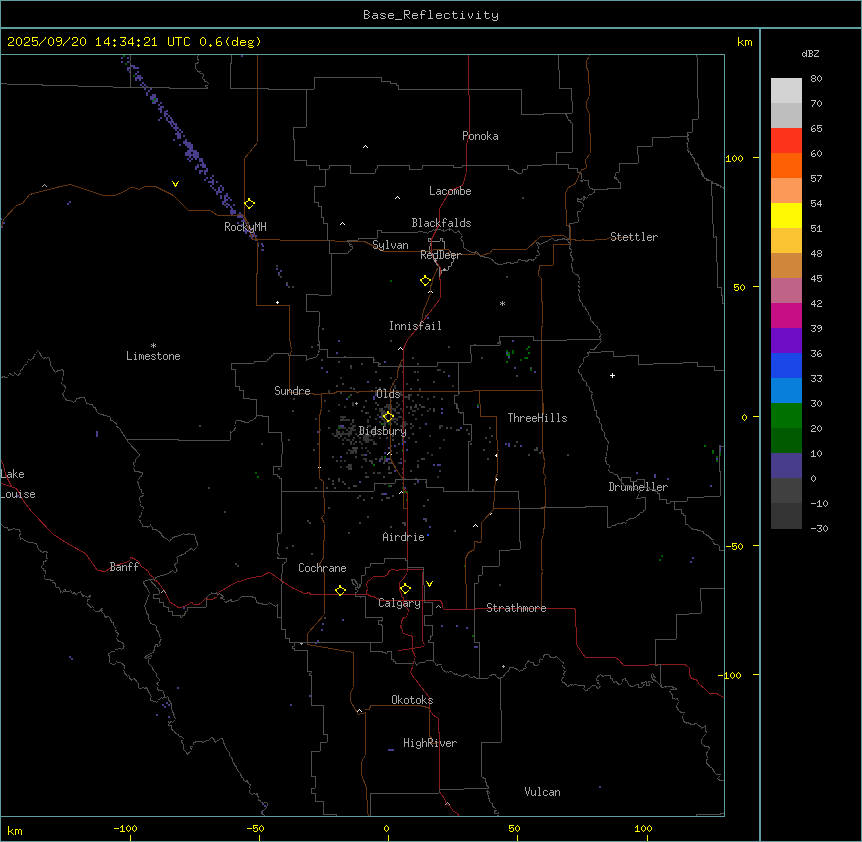Select the yellow diamond marker above Calgary label
Image resolution: width=862 pixels, height=842 pixels.
pyautogui.click(x=405, y=589)
